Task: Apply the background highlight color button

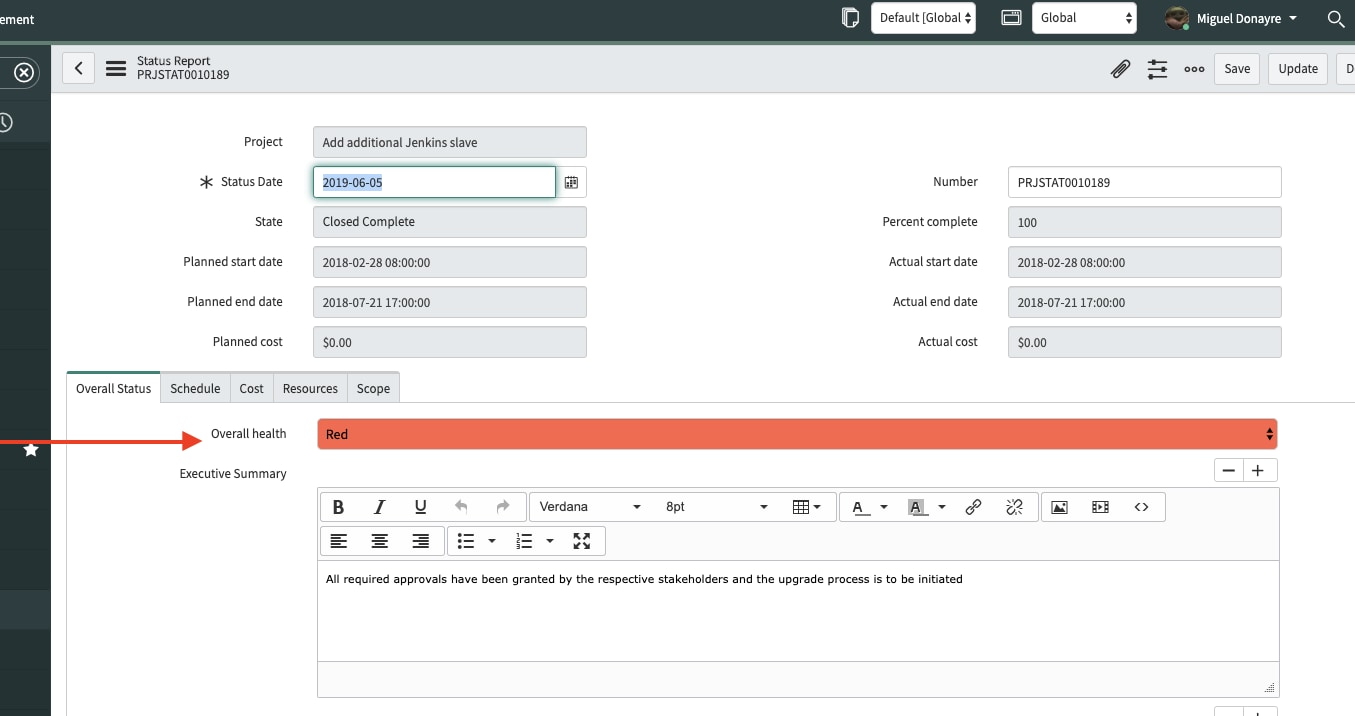Action: (x=916, y=507)
